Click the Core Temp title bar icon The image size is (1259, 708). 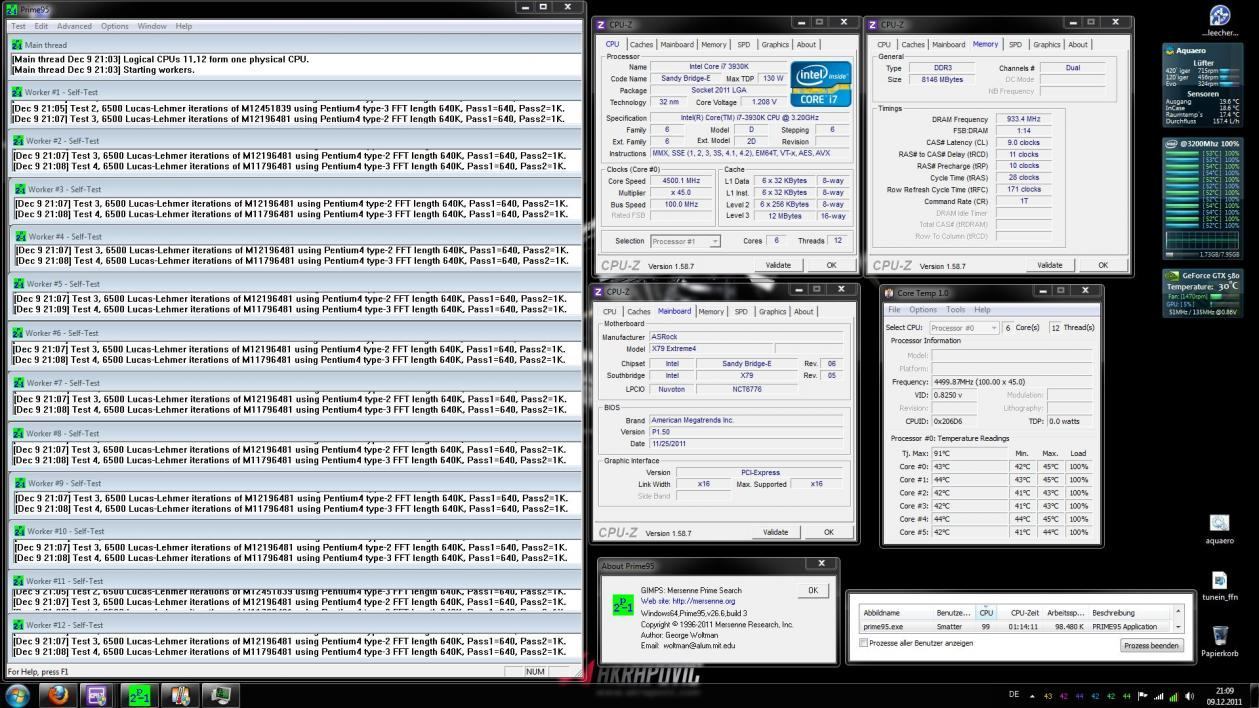coord(890,293)
